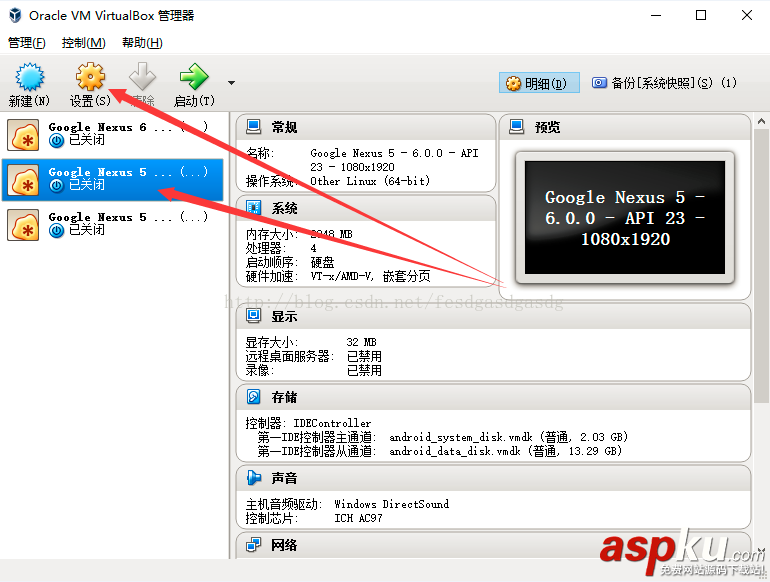
Task: Switch to 备份[系统快照](S) snapshots view
Action: click(664, 83)
